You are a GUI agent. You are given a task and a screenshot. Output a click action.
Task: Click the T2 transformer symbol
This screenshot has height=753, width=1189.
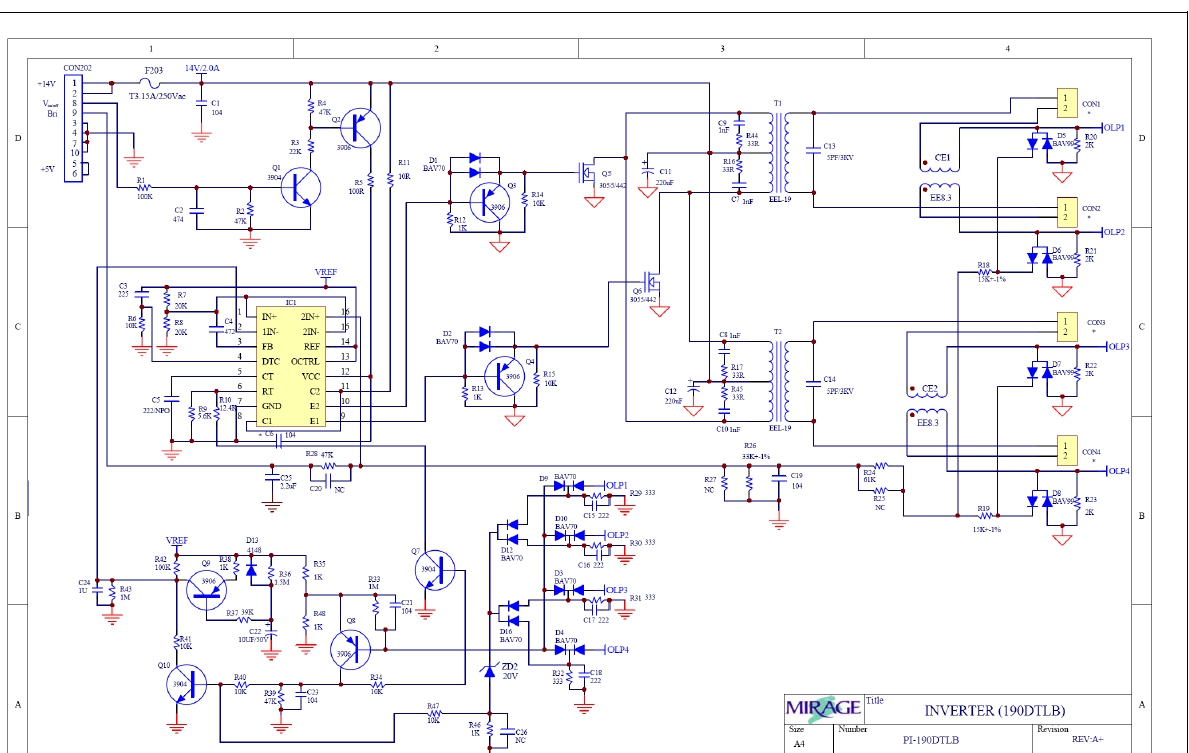pos(778,383)
